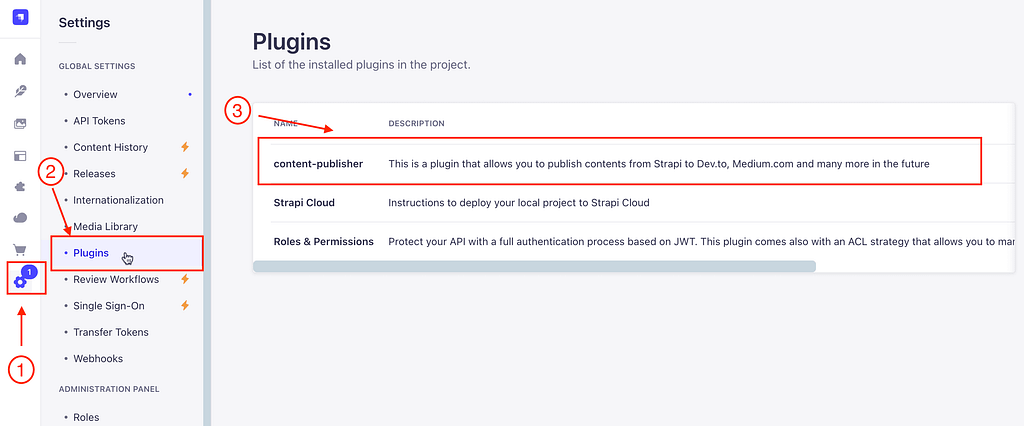Click blue notification dot beside Overview
This screenshot has width=1024, height=426.
tap(190, 95)
